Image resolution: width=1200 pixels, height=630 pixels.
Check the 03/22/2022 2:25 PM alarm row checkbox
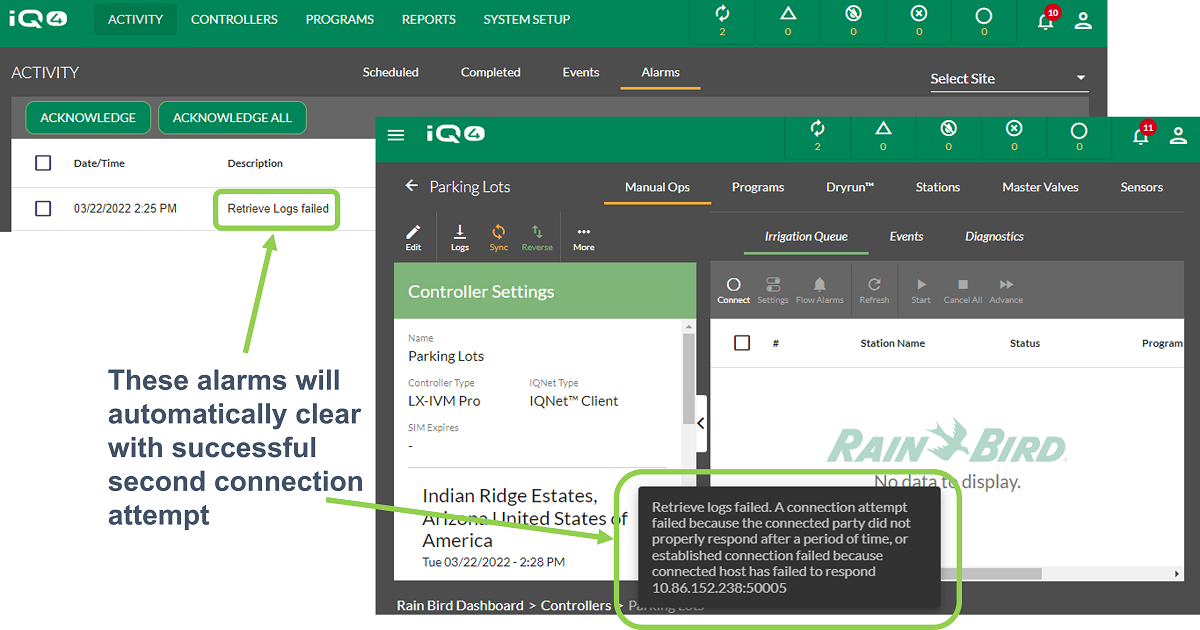(x=43, y=209)
